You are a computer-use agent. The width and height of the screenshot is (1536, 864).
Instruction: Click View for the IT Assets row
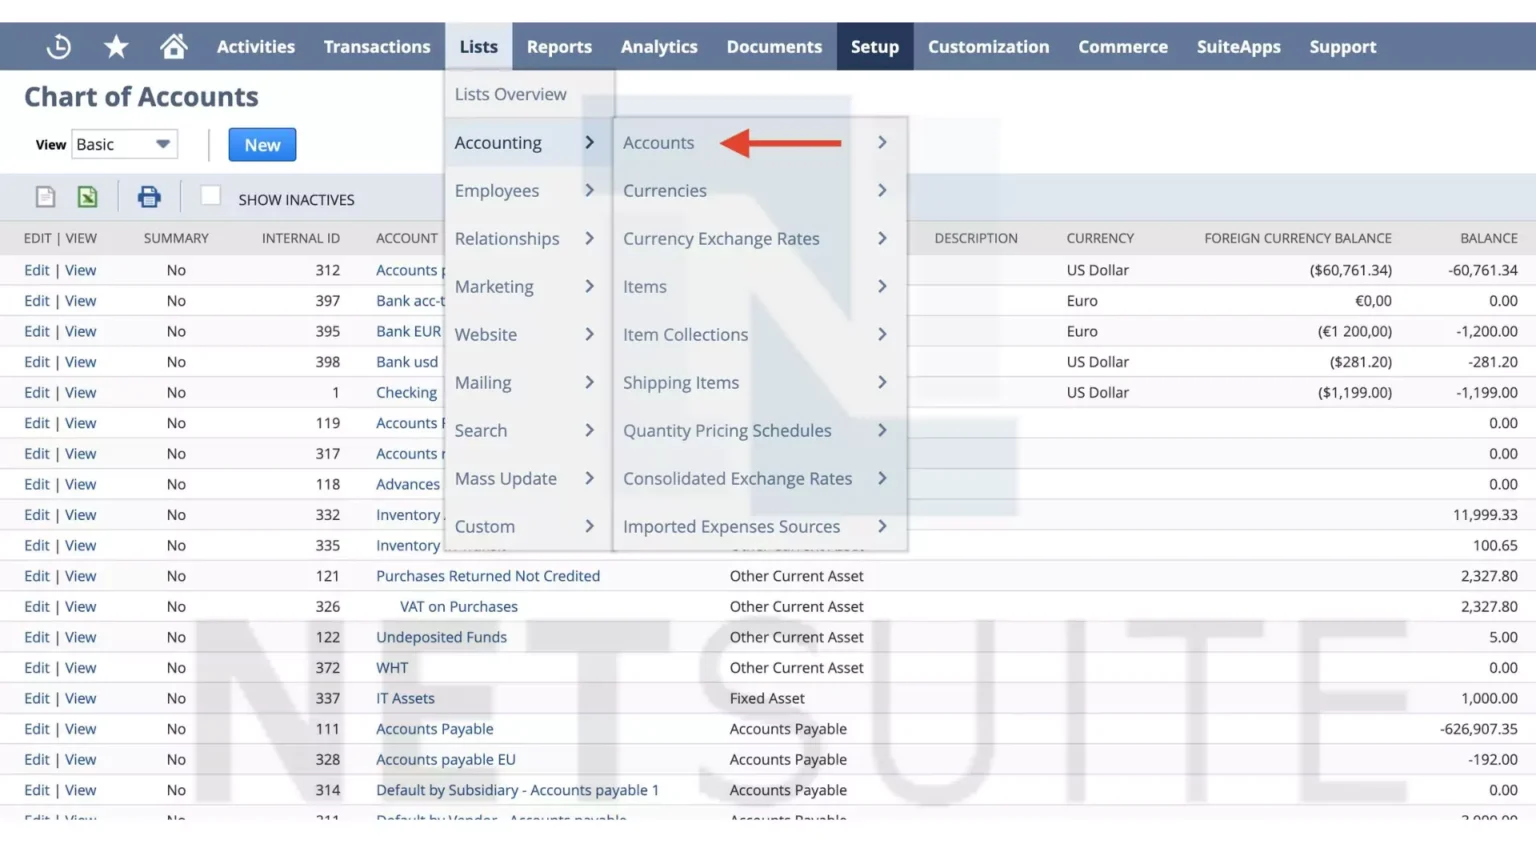[81, 698]
